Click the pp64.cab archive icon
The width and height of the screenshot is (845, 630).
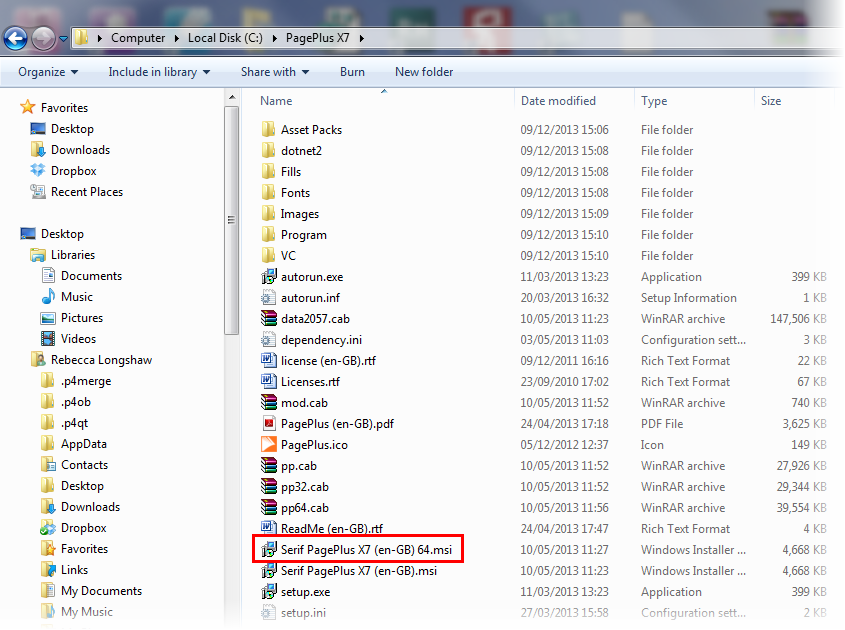[x=268, y=508]
